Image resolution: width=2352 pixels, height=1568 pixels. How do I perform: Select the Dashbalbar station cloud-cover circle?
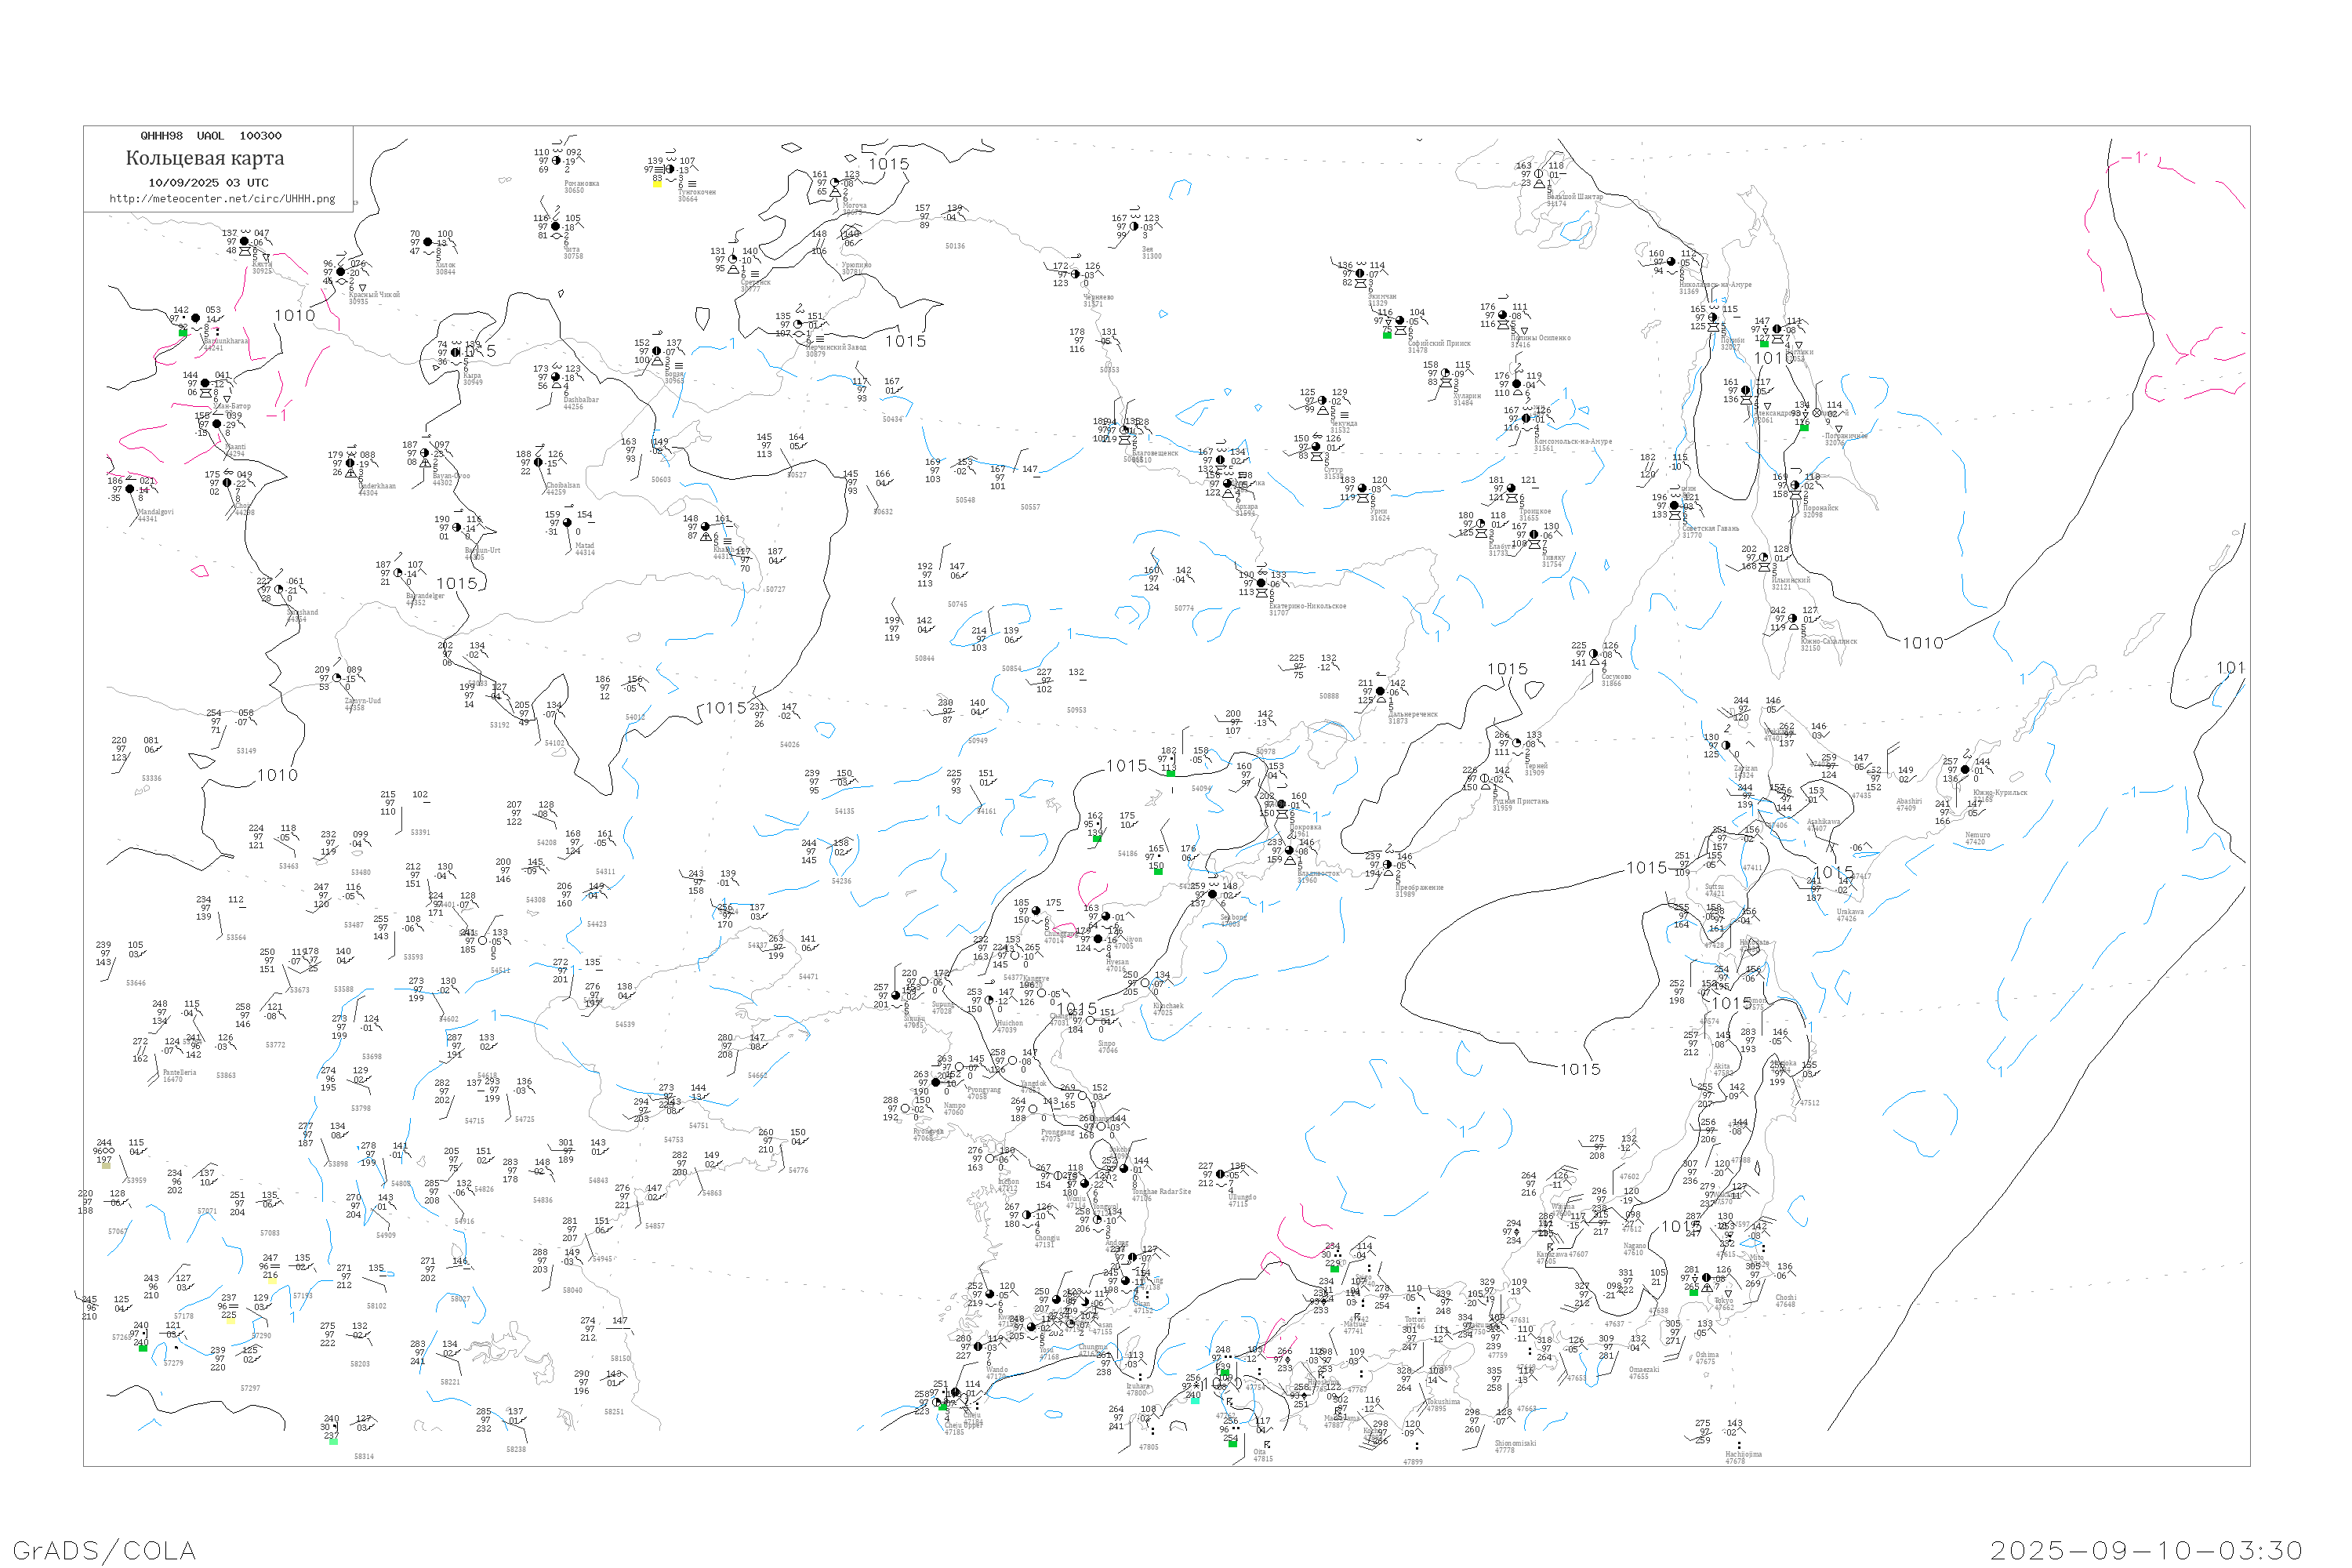(556, 377)
